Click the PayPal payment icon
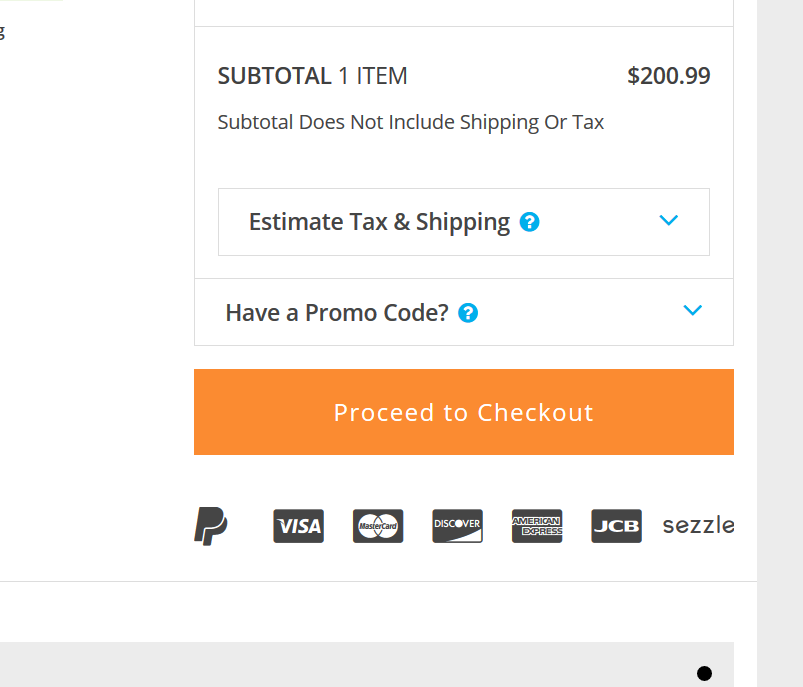803x687 pixels. 210,526
